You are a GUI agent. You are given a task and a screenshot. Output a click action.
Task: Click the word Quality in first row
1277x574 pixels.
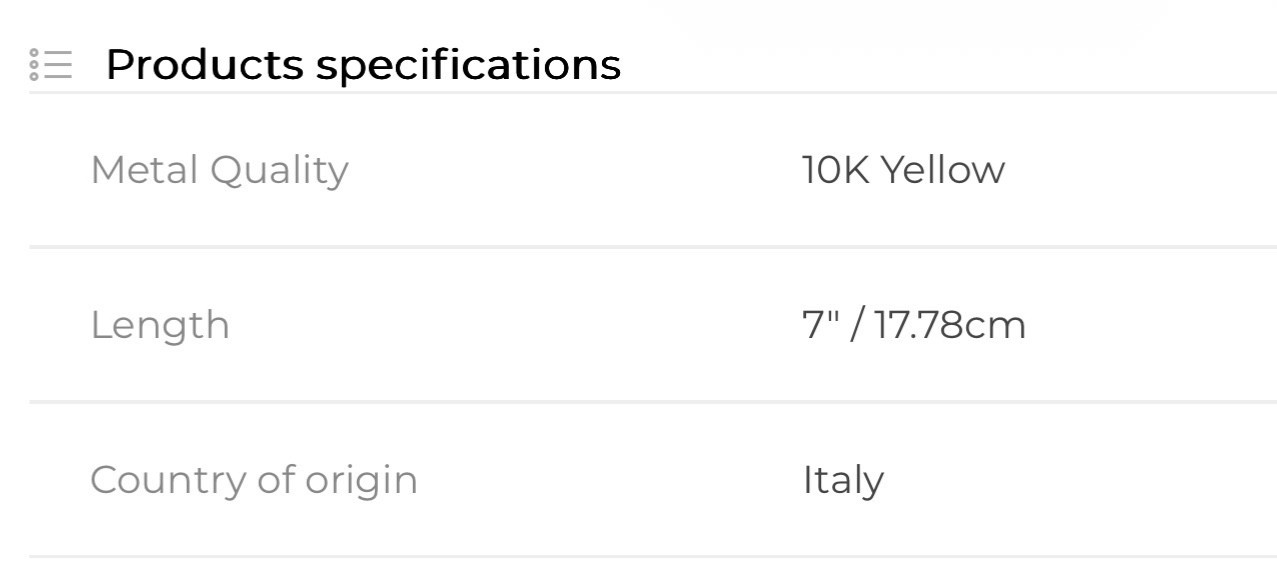[x=279, y=171]
